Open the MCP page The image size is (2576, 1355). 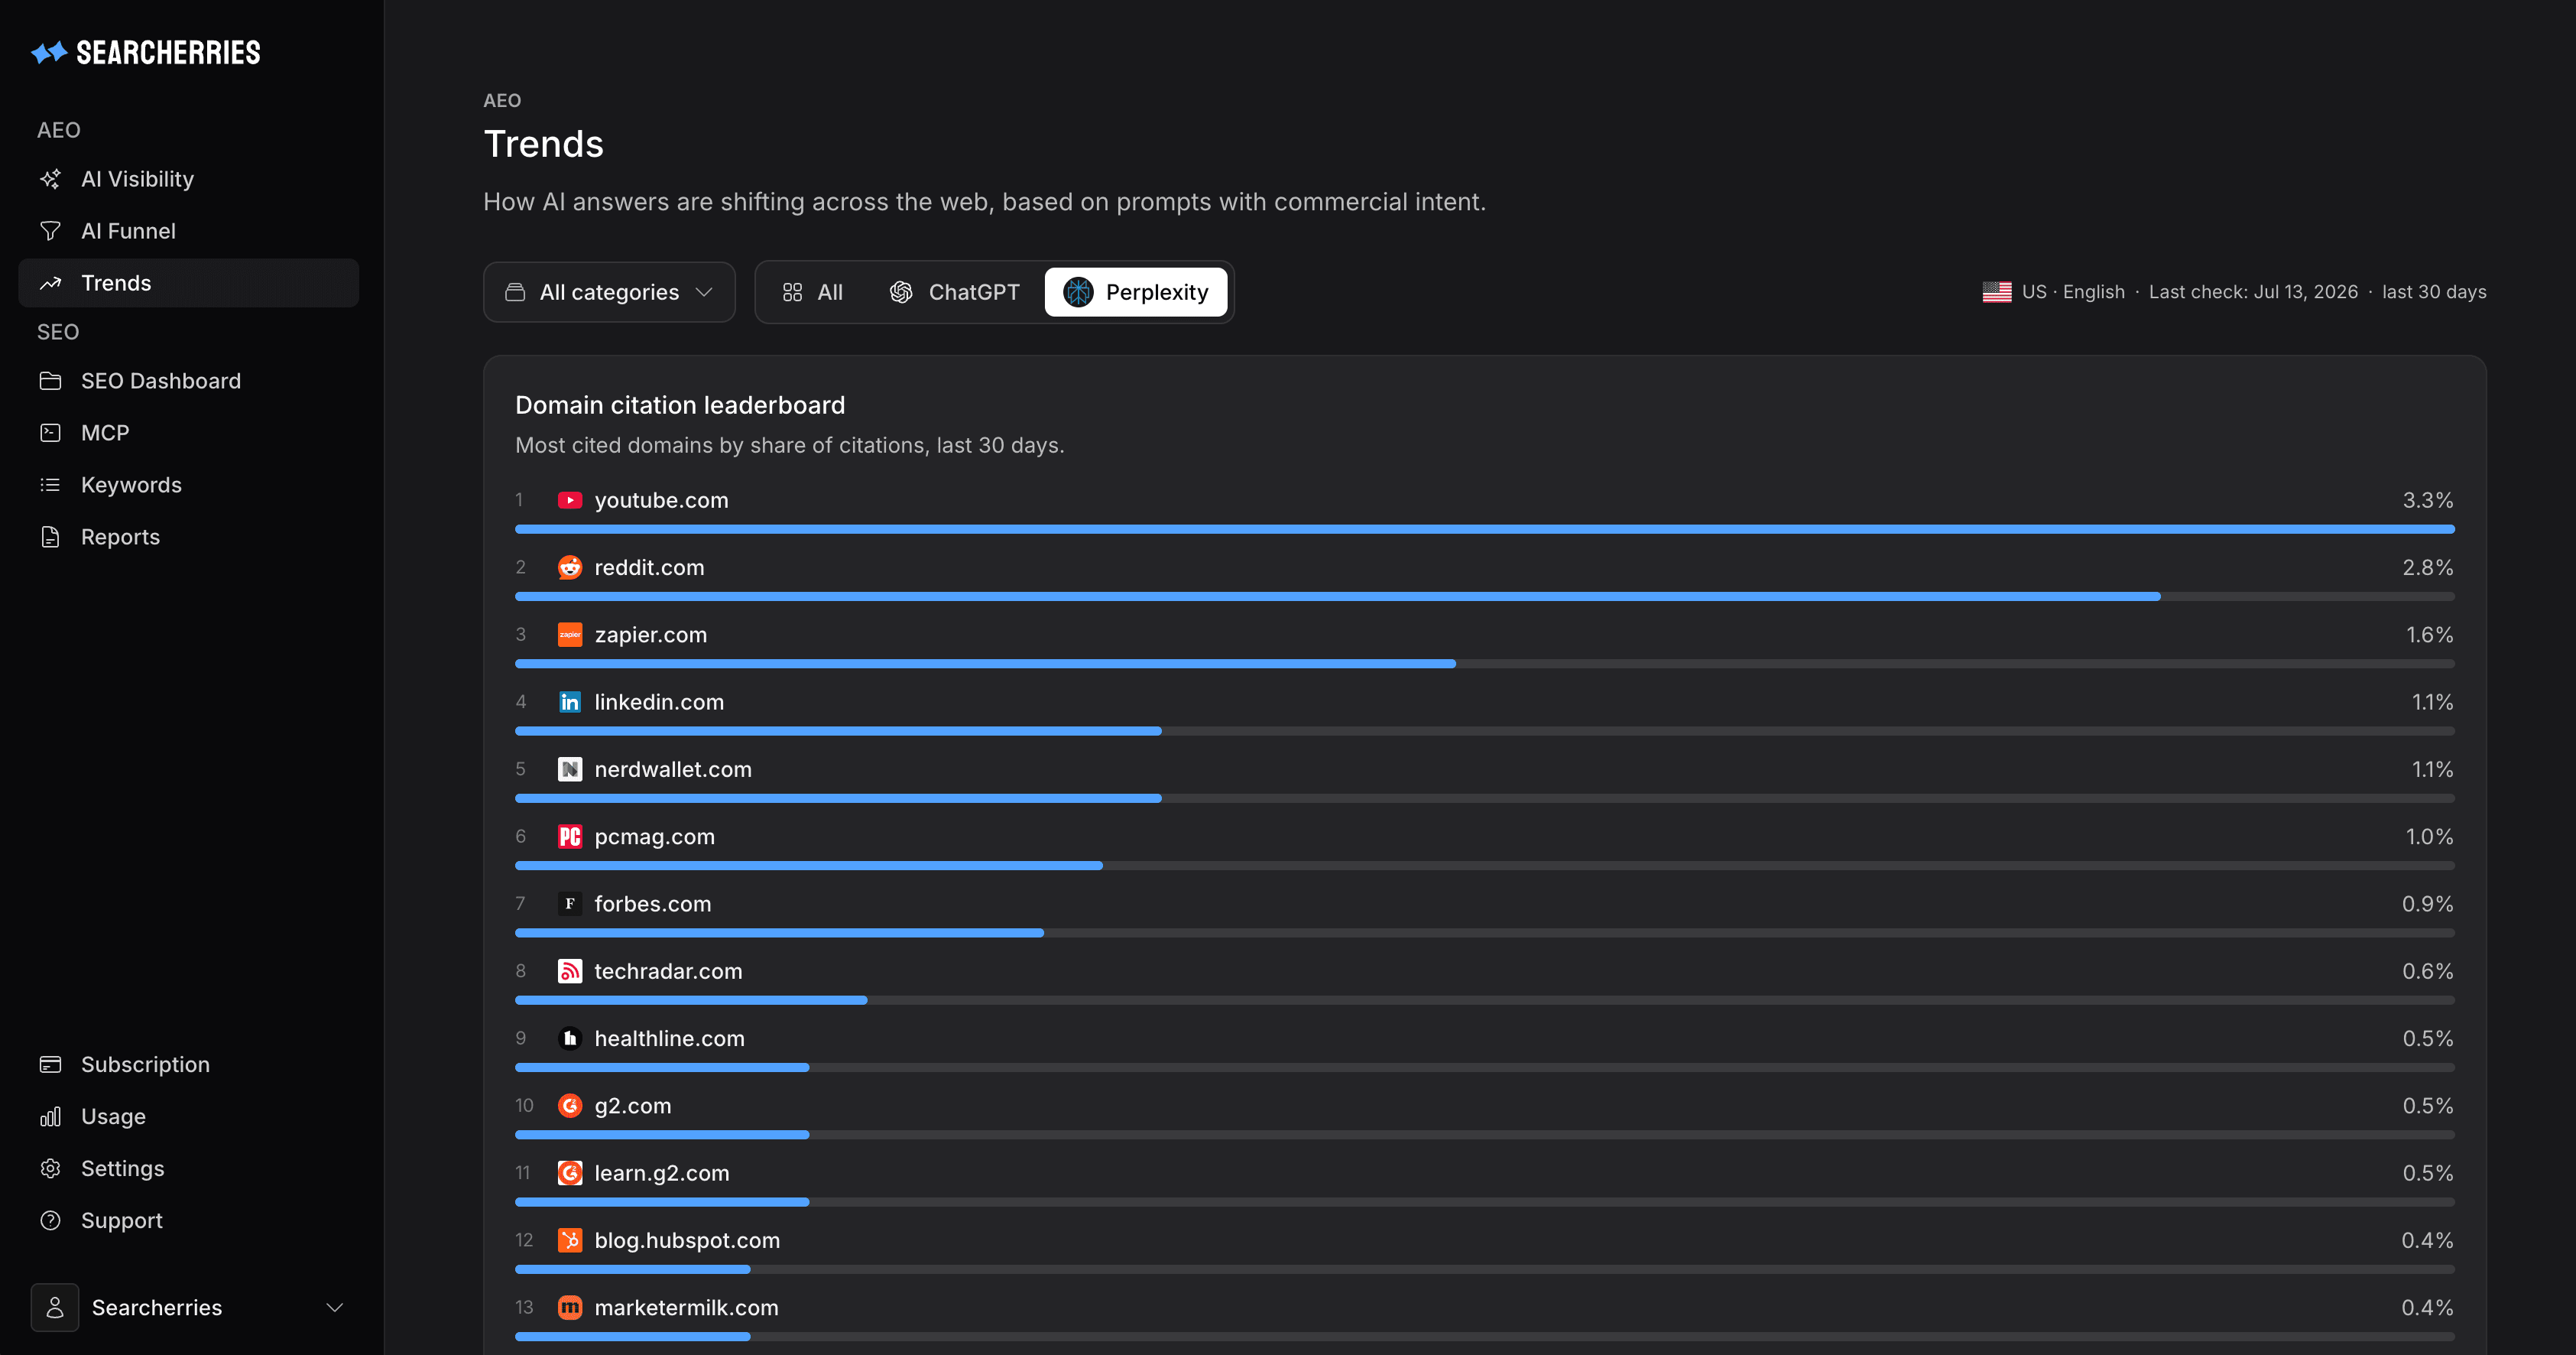[x=188, y=433]
